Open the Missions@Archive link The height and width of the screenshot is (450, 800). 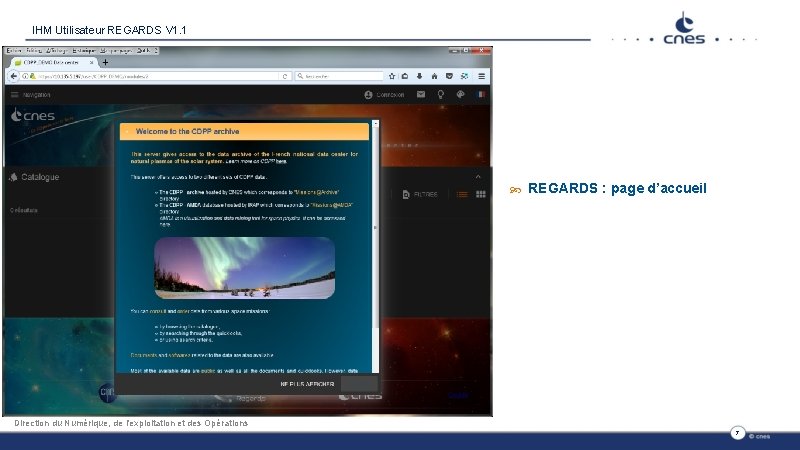tap(317, 192)
